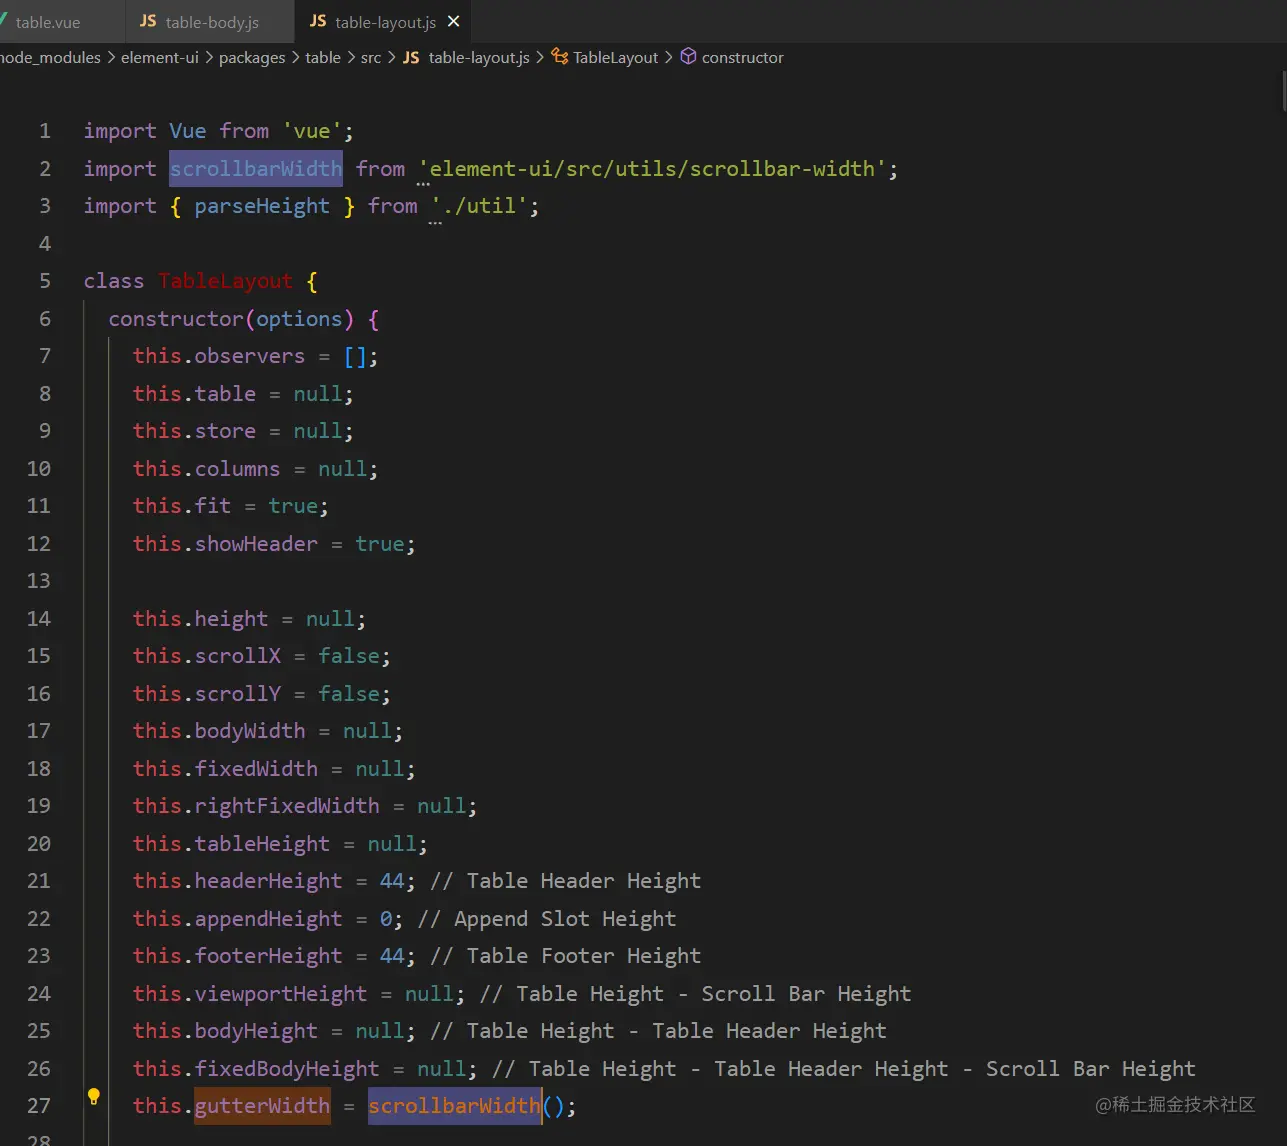The height and width of the screenshot is (1146, 1287).
Task: Click the JS icon in breadcrumb path
Action: click(x=411, y=58)
